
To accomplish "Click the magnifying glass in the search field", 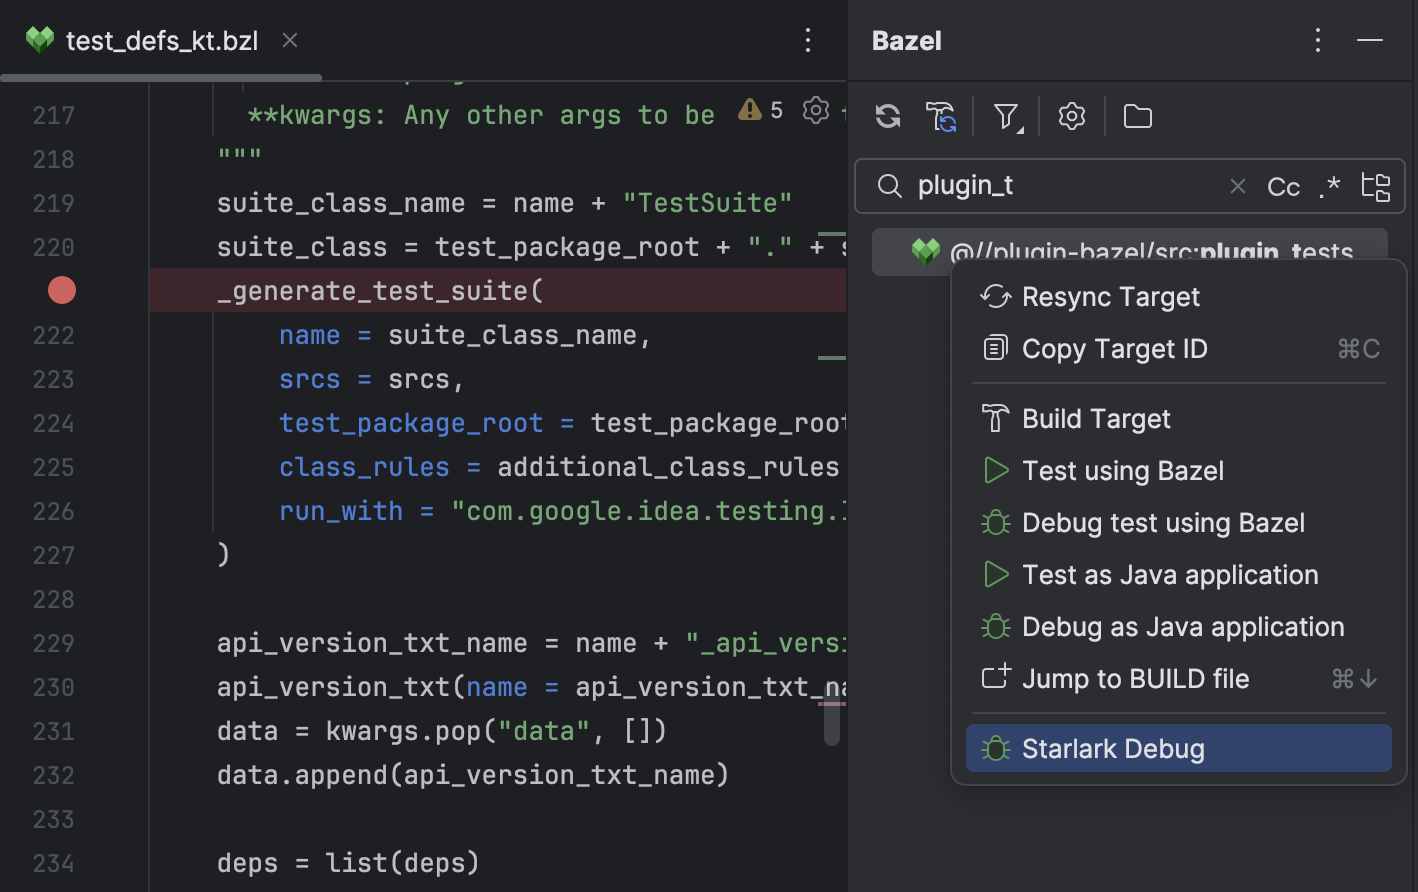I will pyautogui.click(x=889, y=186).
